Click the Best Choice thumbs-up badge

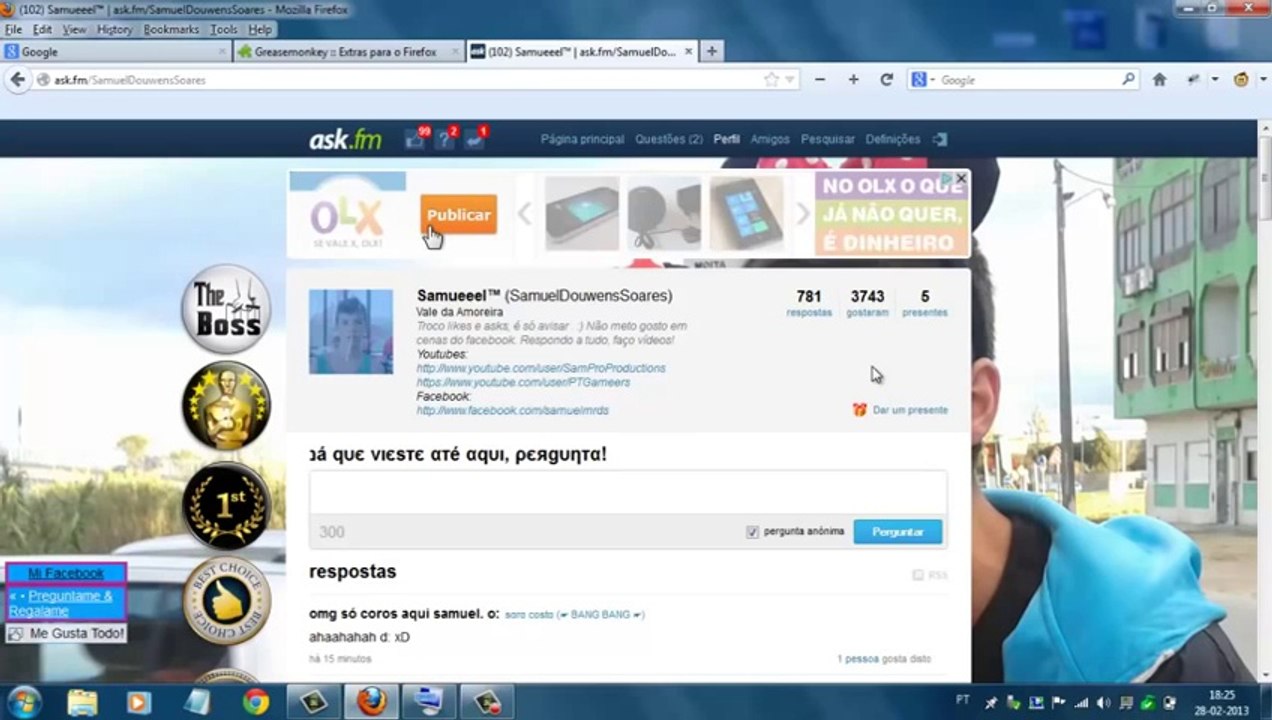pyautogui.click(x=226, y=601)
